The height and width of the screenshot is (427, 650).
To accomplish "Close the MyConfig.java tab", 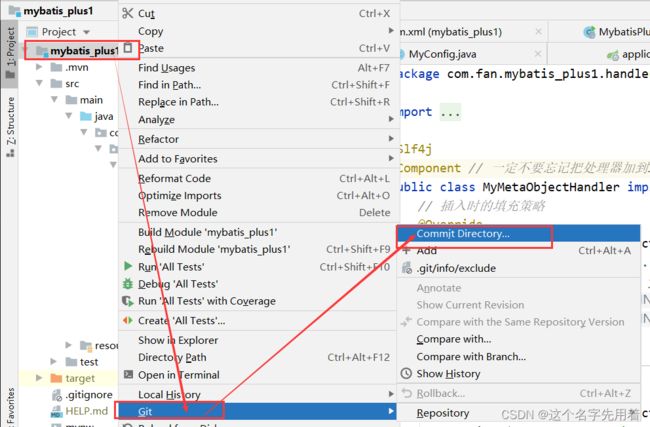I will (538, 53).
